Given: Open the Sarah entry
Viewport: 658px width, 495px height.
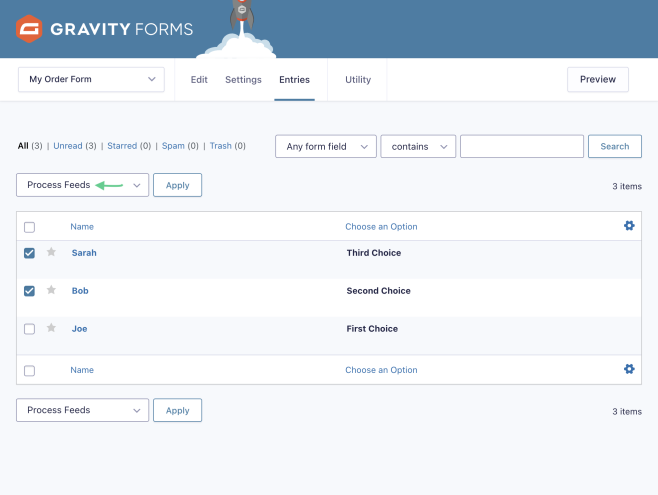Looking at the screenshot, I should tap(84, 253).
